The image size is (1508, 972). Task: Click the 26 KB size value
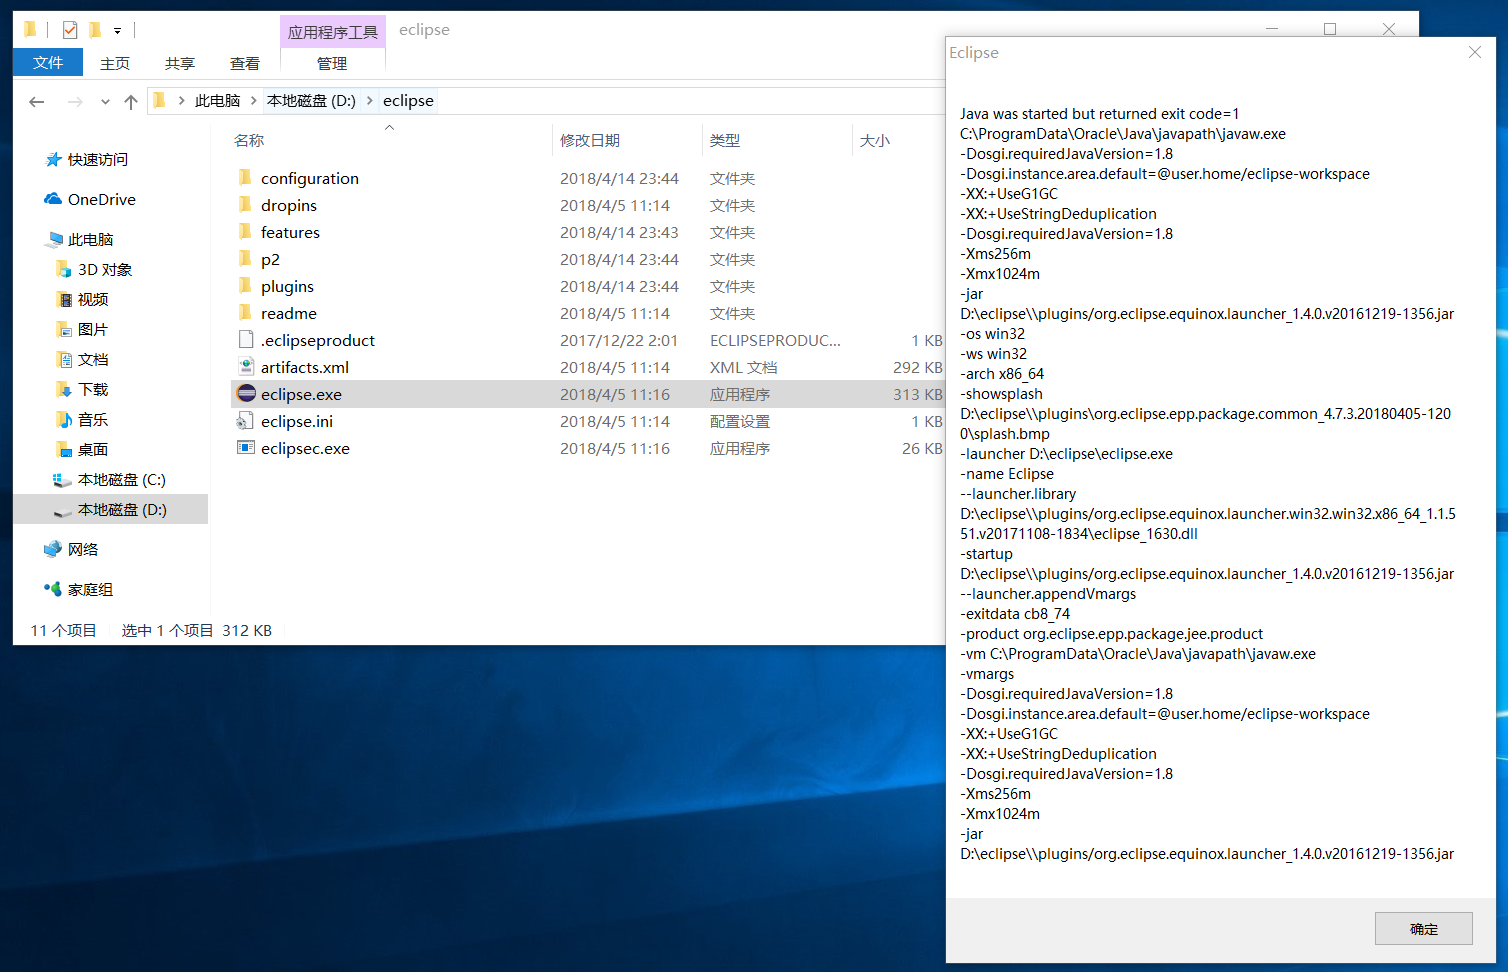point(922,448)
